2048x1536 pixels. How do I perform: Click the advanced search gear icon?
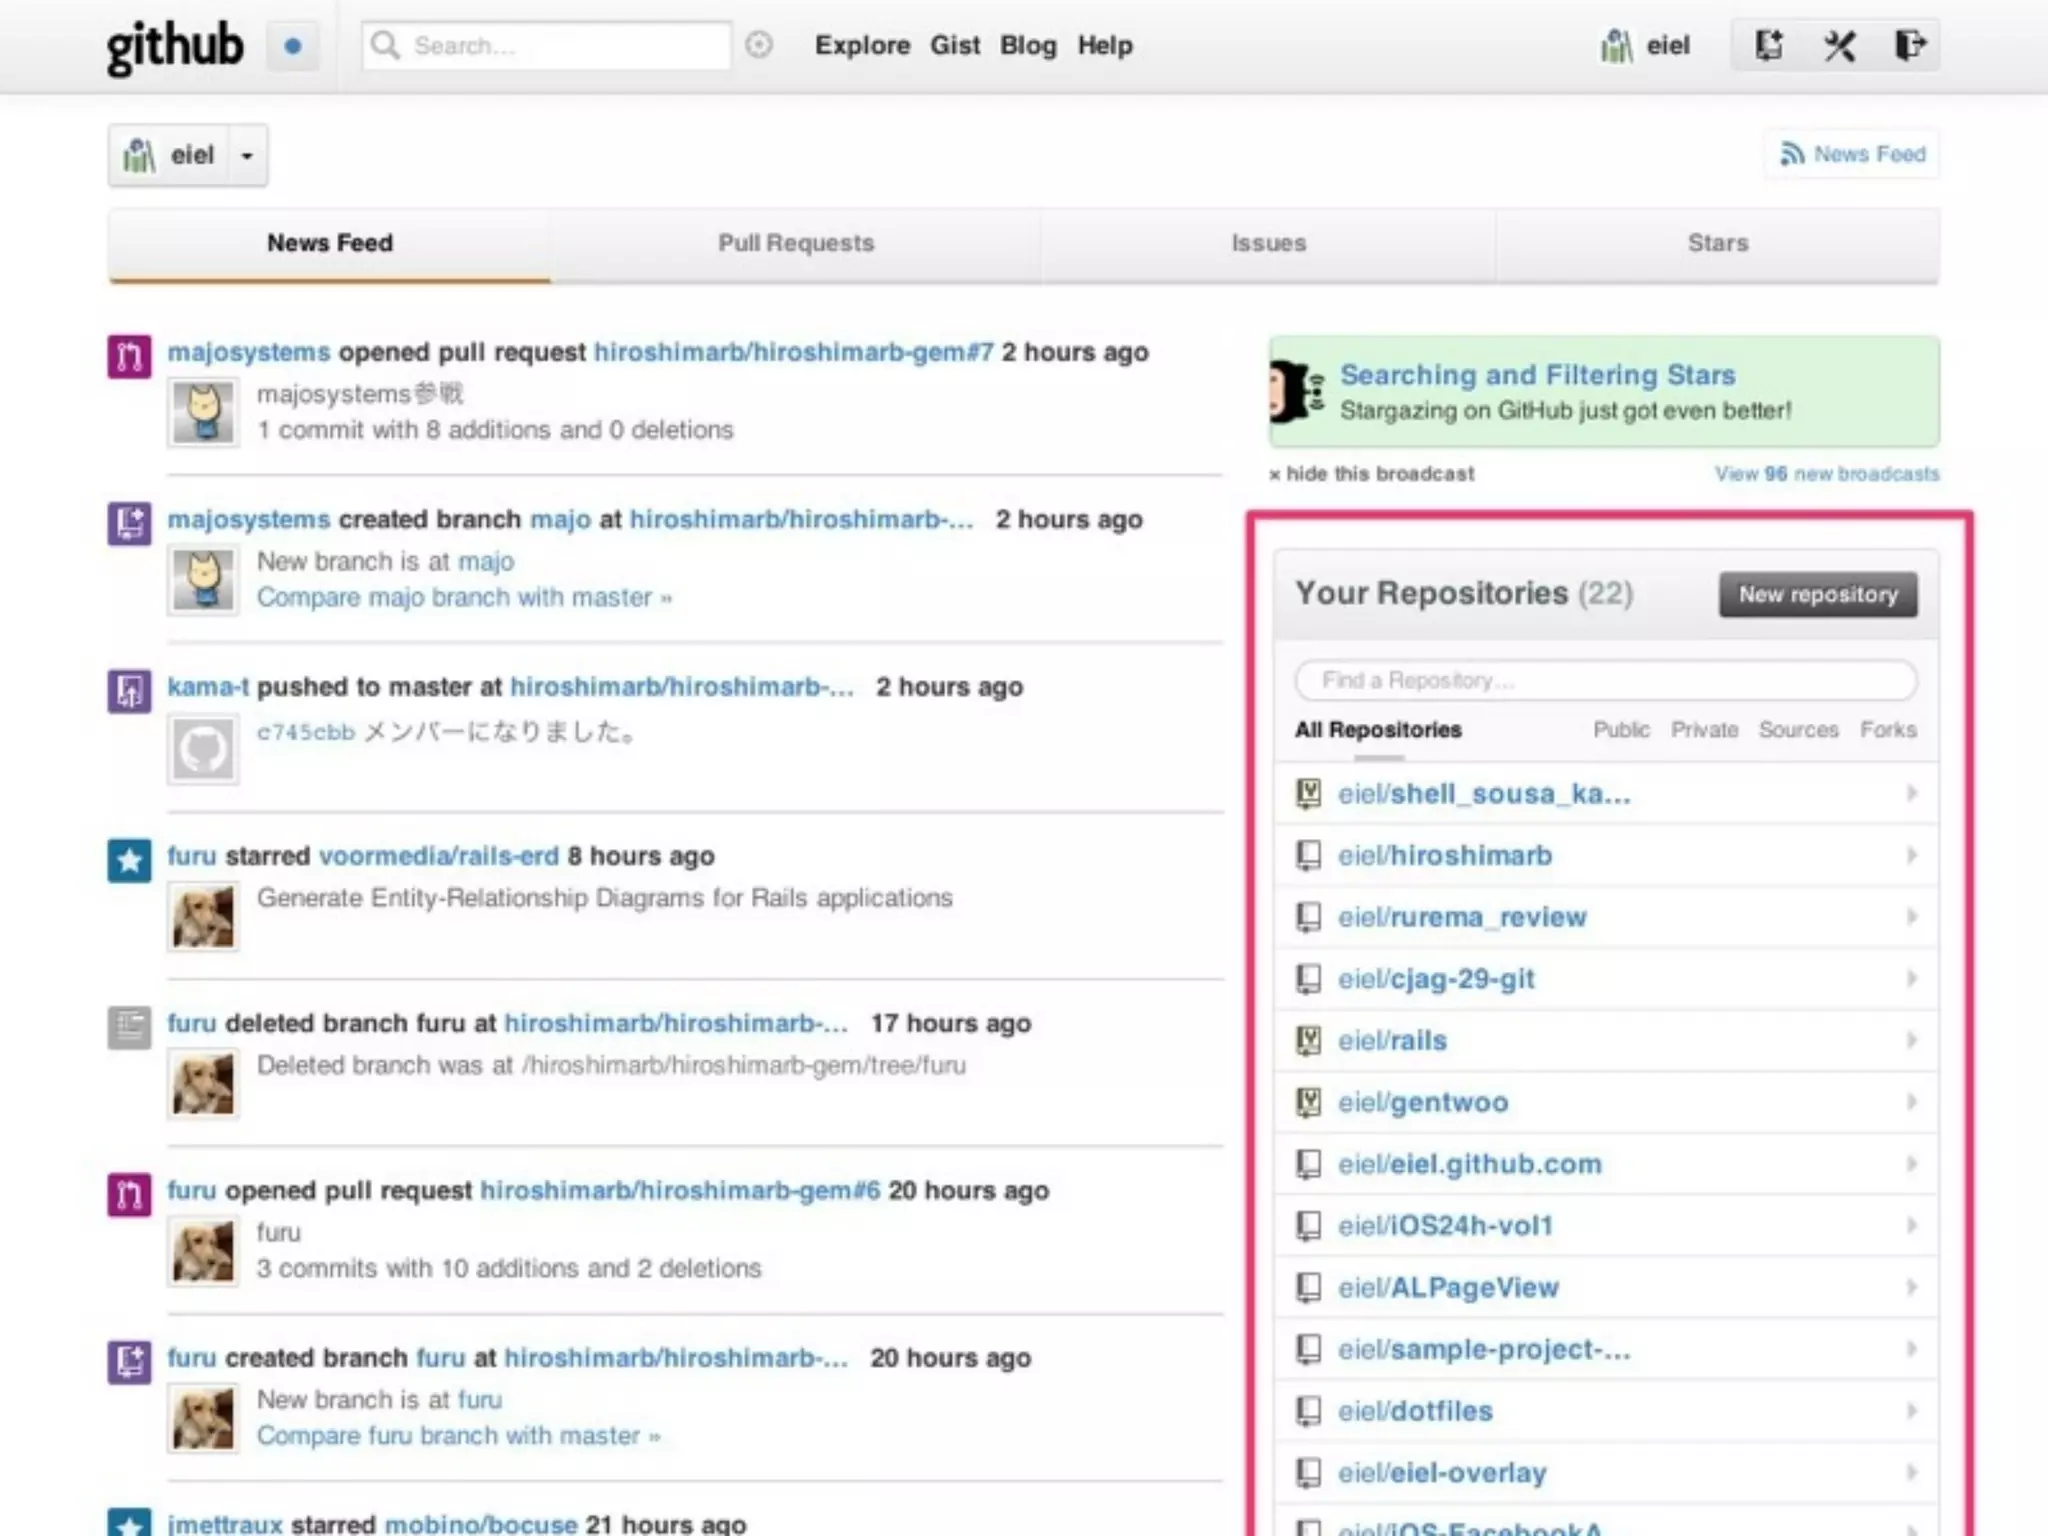[x=759, y=45]
